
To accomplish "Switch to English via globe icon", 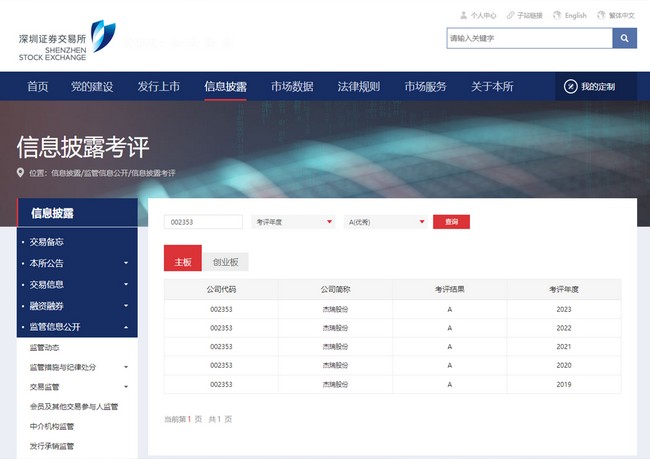I will tap(557, 15).
